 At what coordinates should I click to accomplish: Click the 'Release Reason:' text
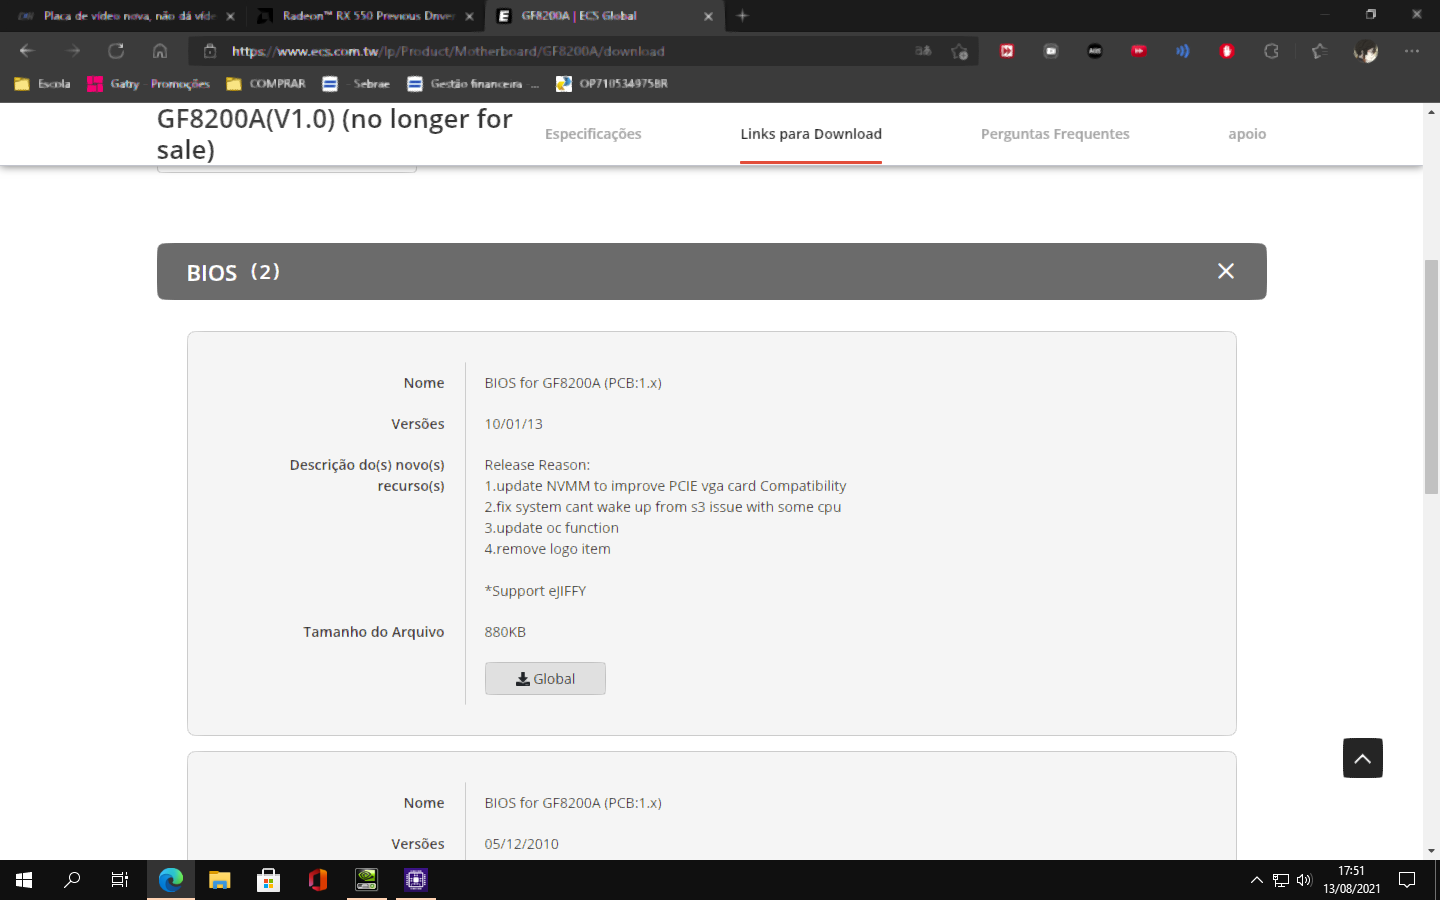pos(537,465)
